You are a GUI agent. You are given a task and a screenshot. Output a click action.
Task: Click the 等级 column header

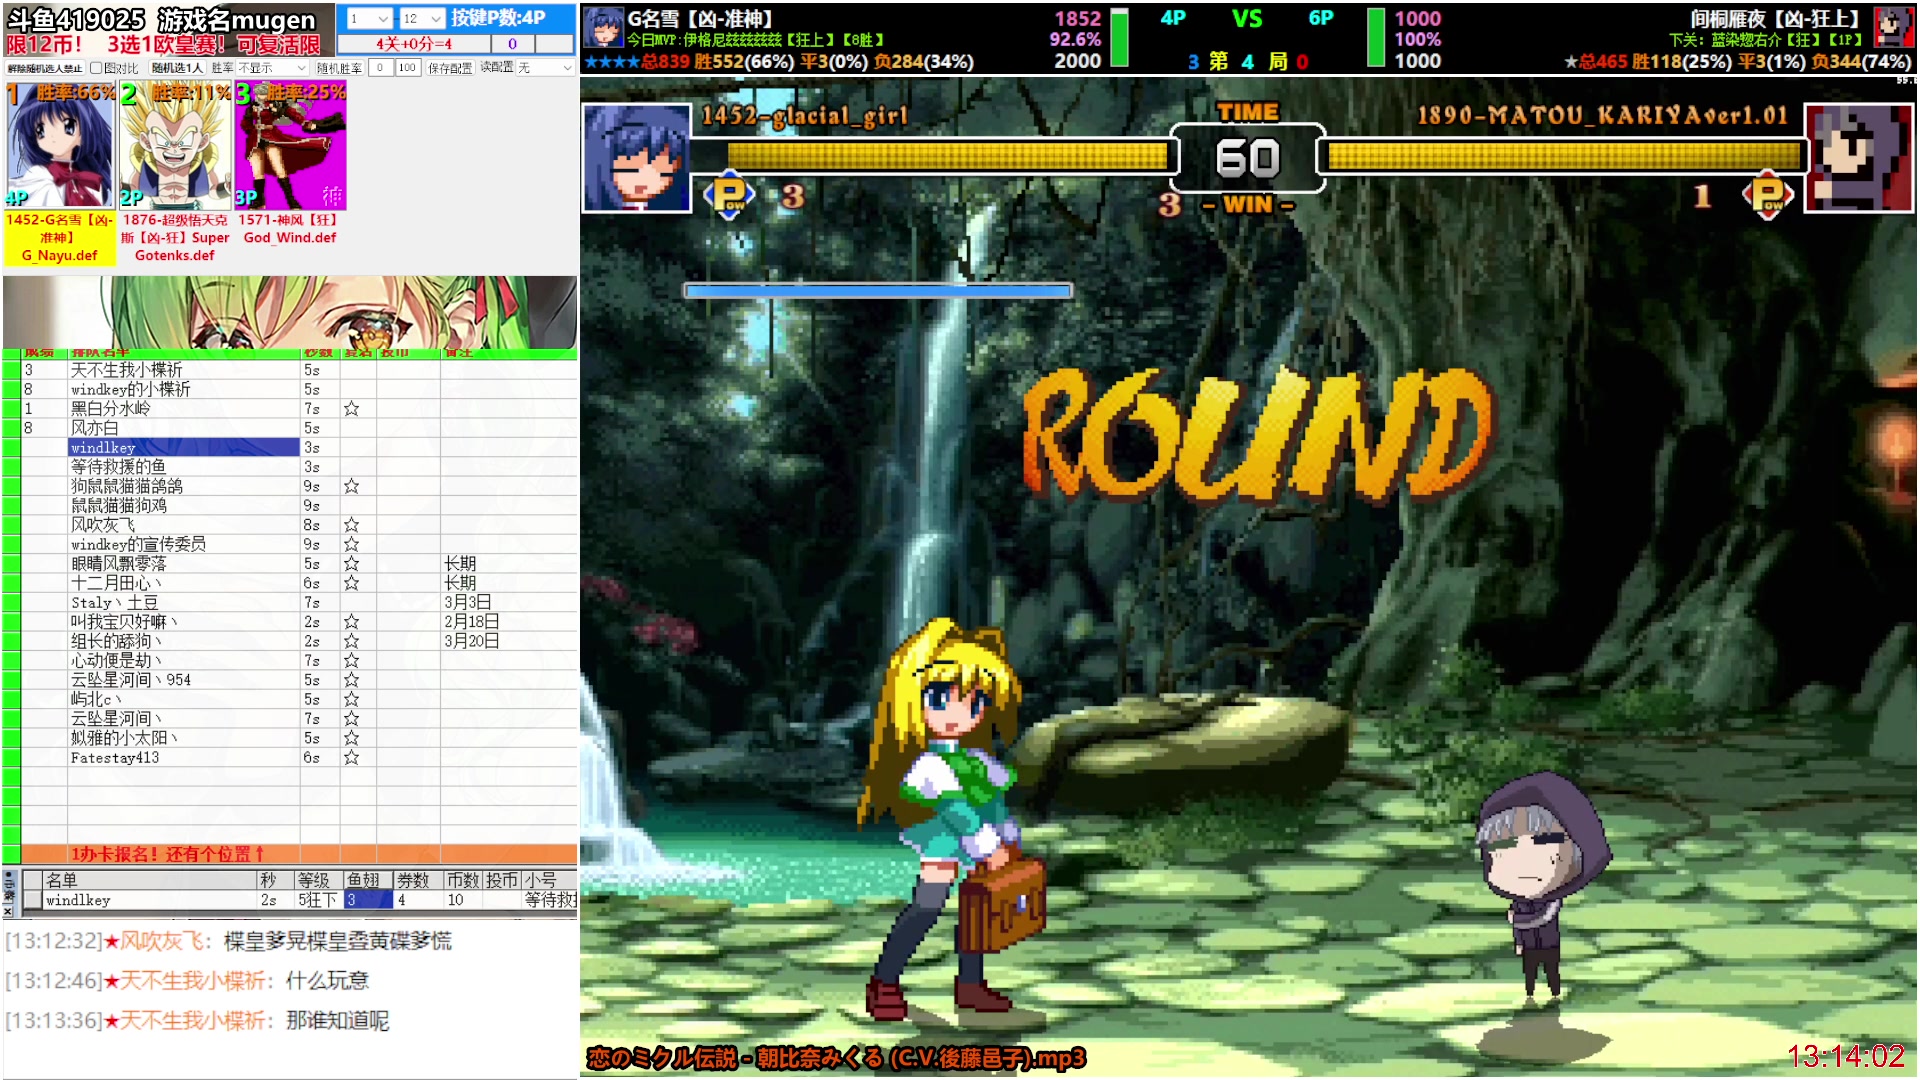[318, 881]
